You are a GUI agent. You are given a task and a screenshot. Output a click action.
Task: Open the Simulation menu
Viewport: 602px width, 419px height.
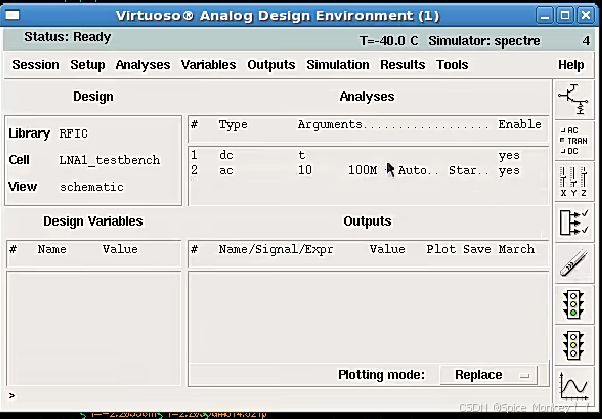[337, 65]
